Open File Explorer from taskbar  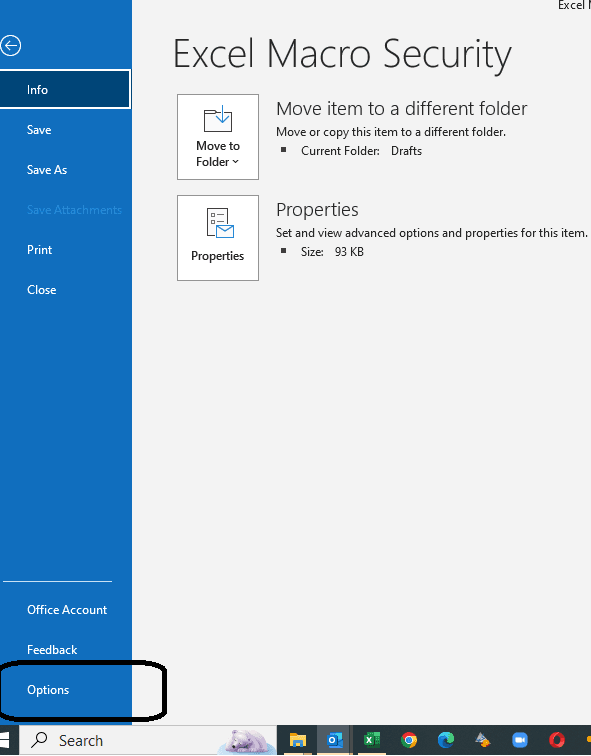tap(297, 740)
